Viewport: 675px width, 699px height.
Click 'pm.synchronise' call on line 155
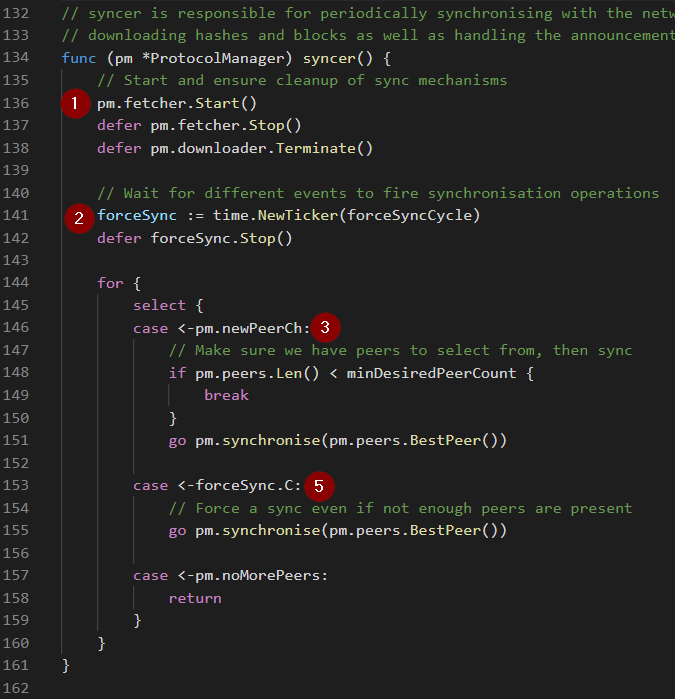point(257,530)
